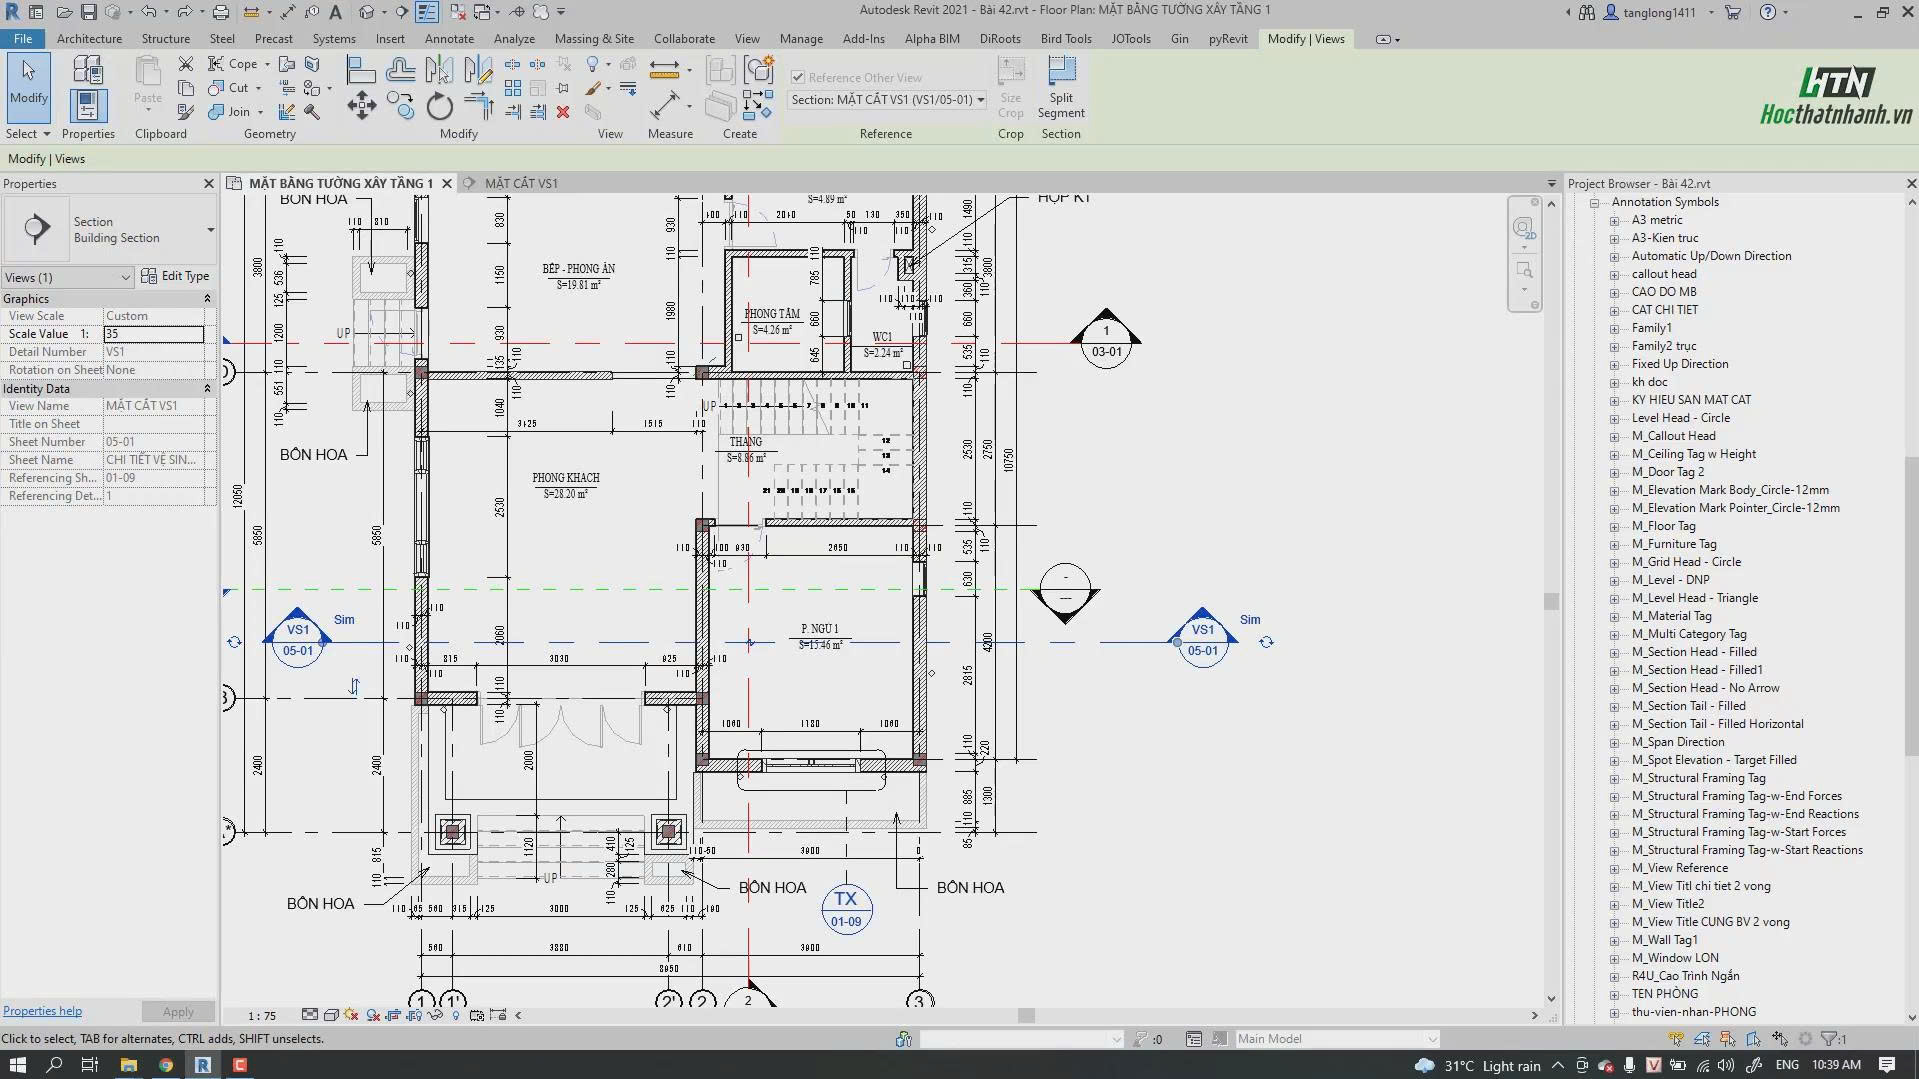Click the drawing area vertical scrollbar thumb
The width and height of the screenshot is (1919, 1079).
click(x=1551, y=601)
